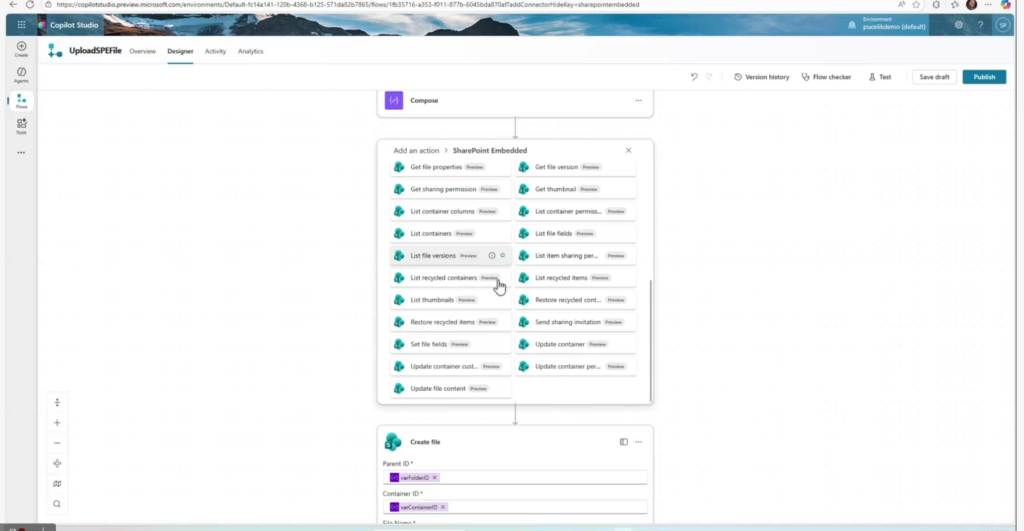Toggle the minimap icon
The height and width of the screenshot is (531, 1024).
(x=57, y=483)
